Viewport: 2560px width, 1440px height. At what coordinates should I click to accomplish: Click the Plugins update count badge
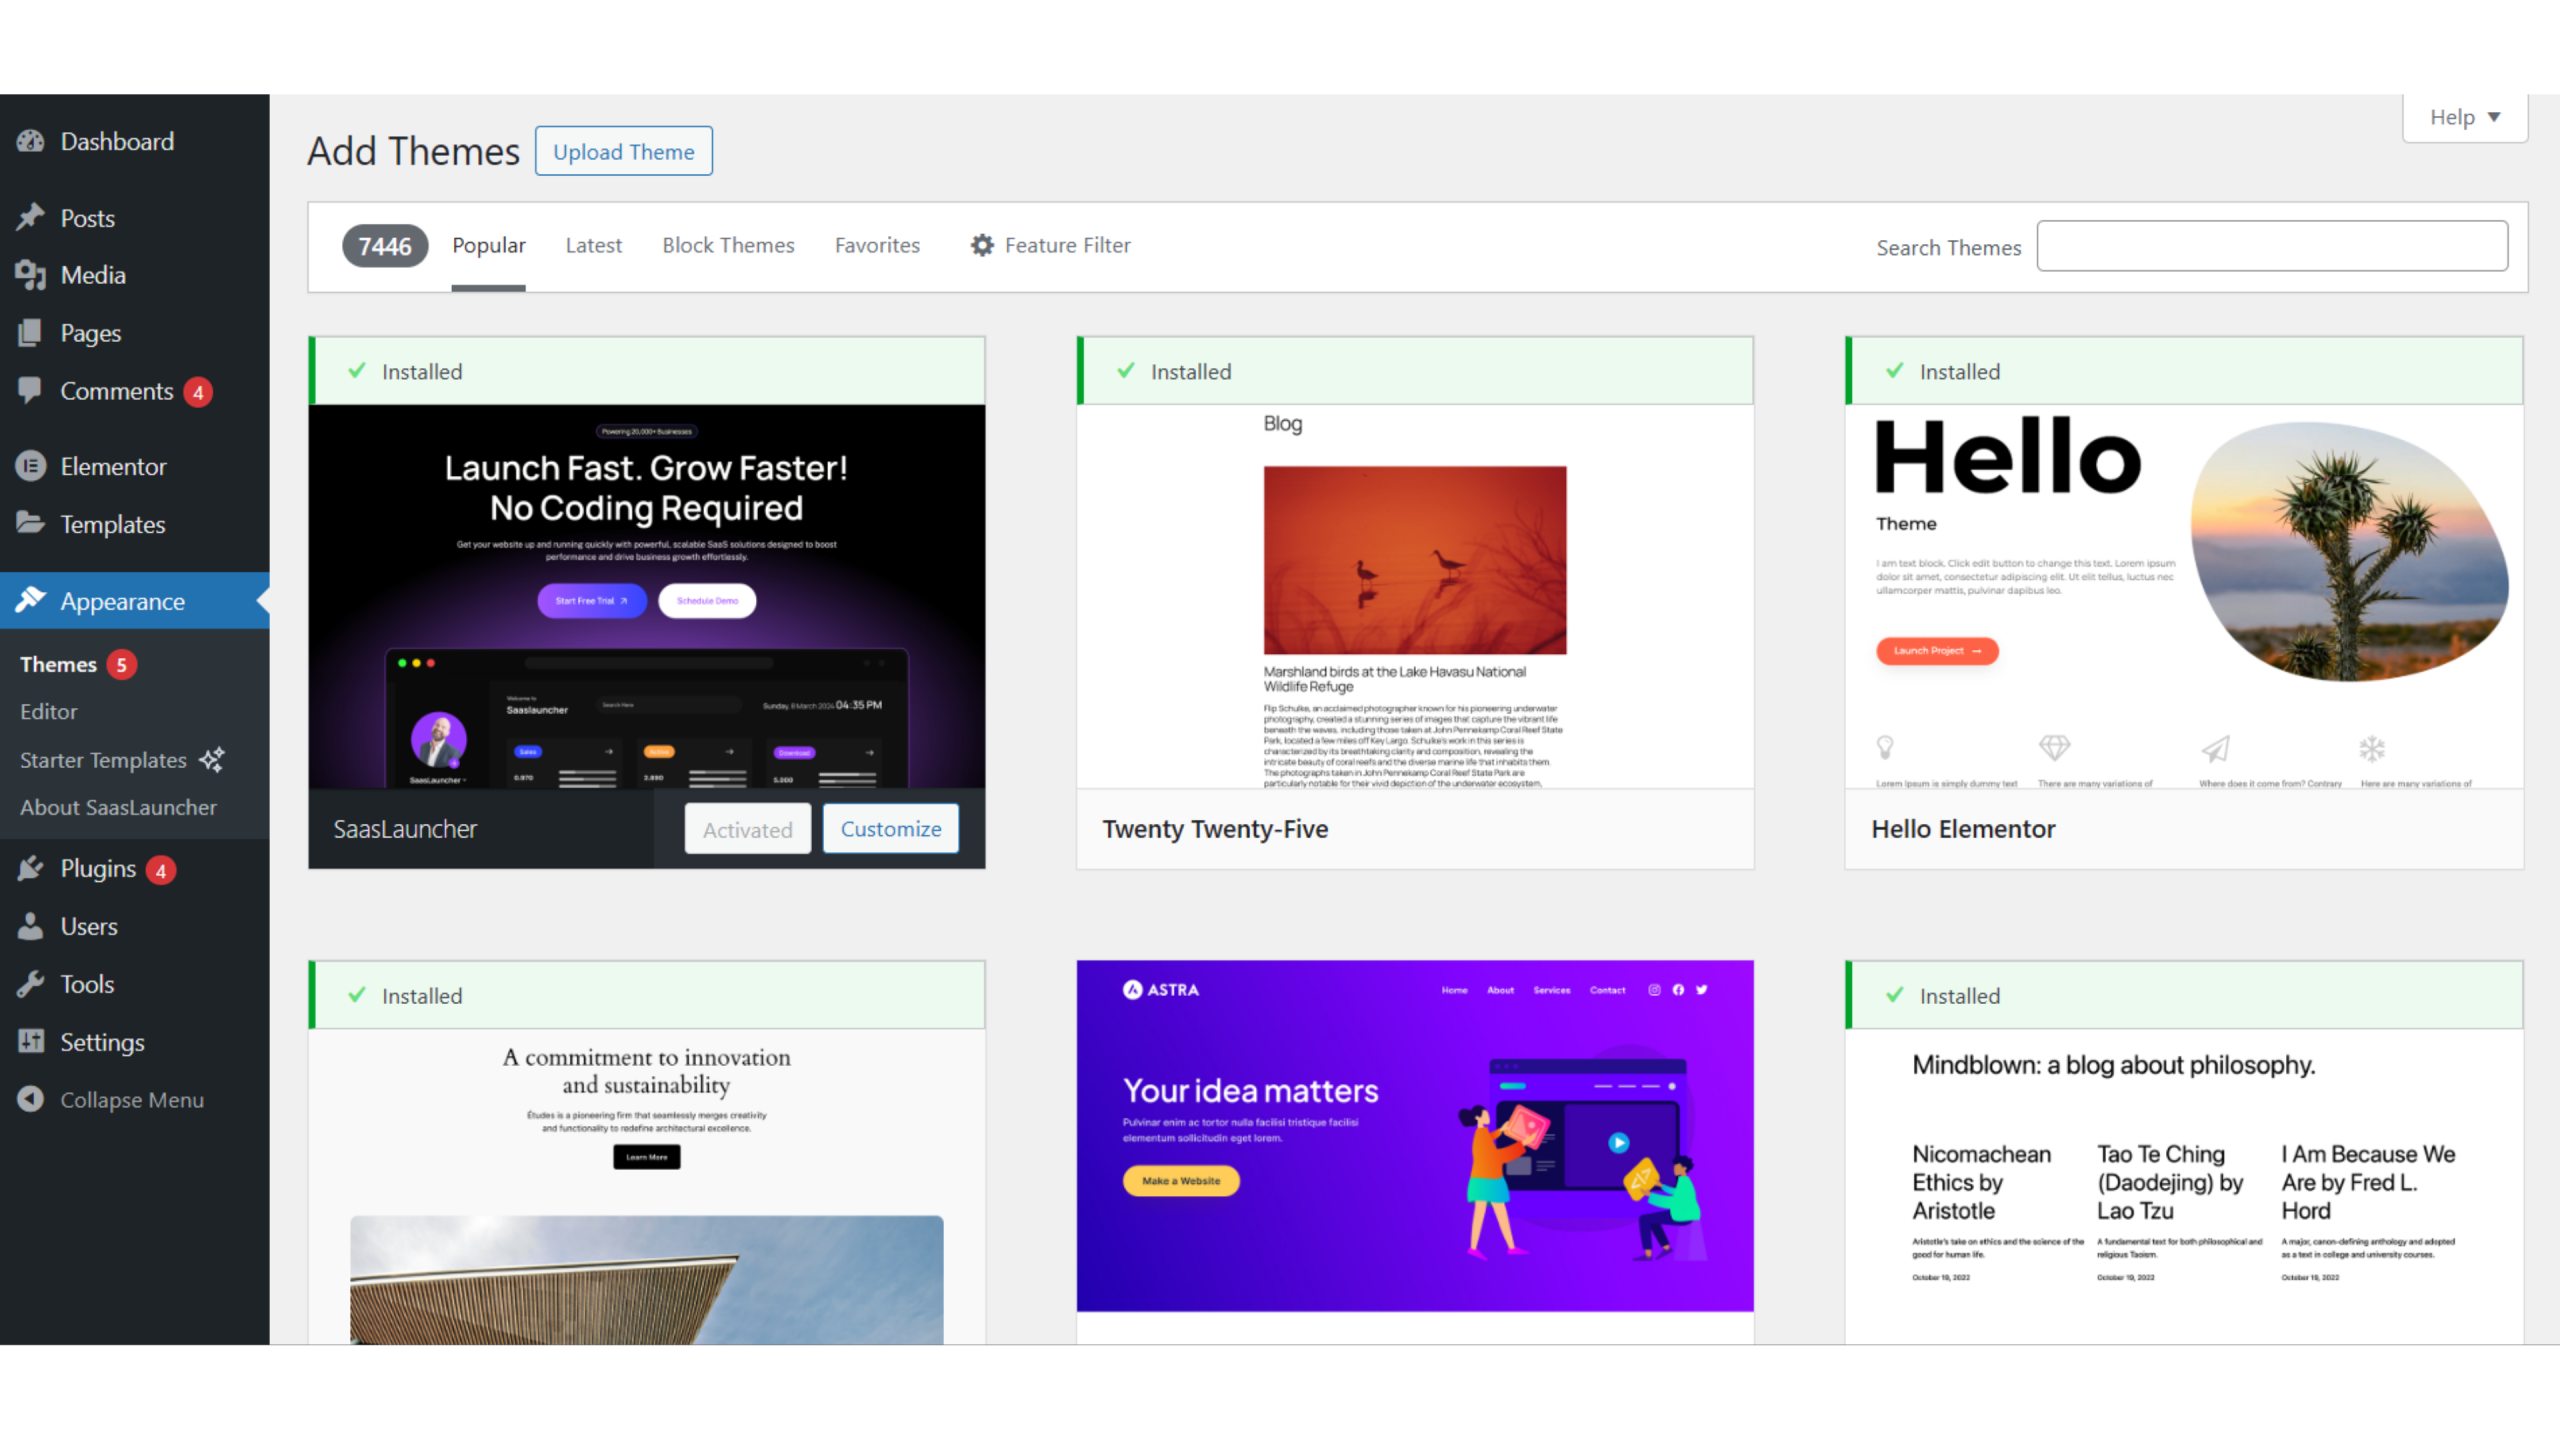161,870
